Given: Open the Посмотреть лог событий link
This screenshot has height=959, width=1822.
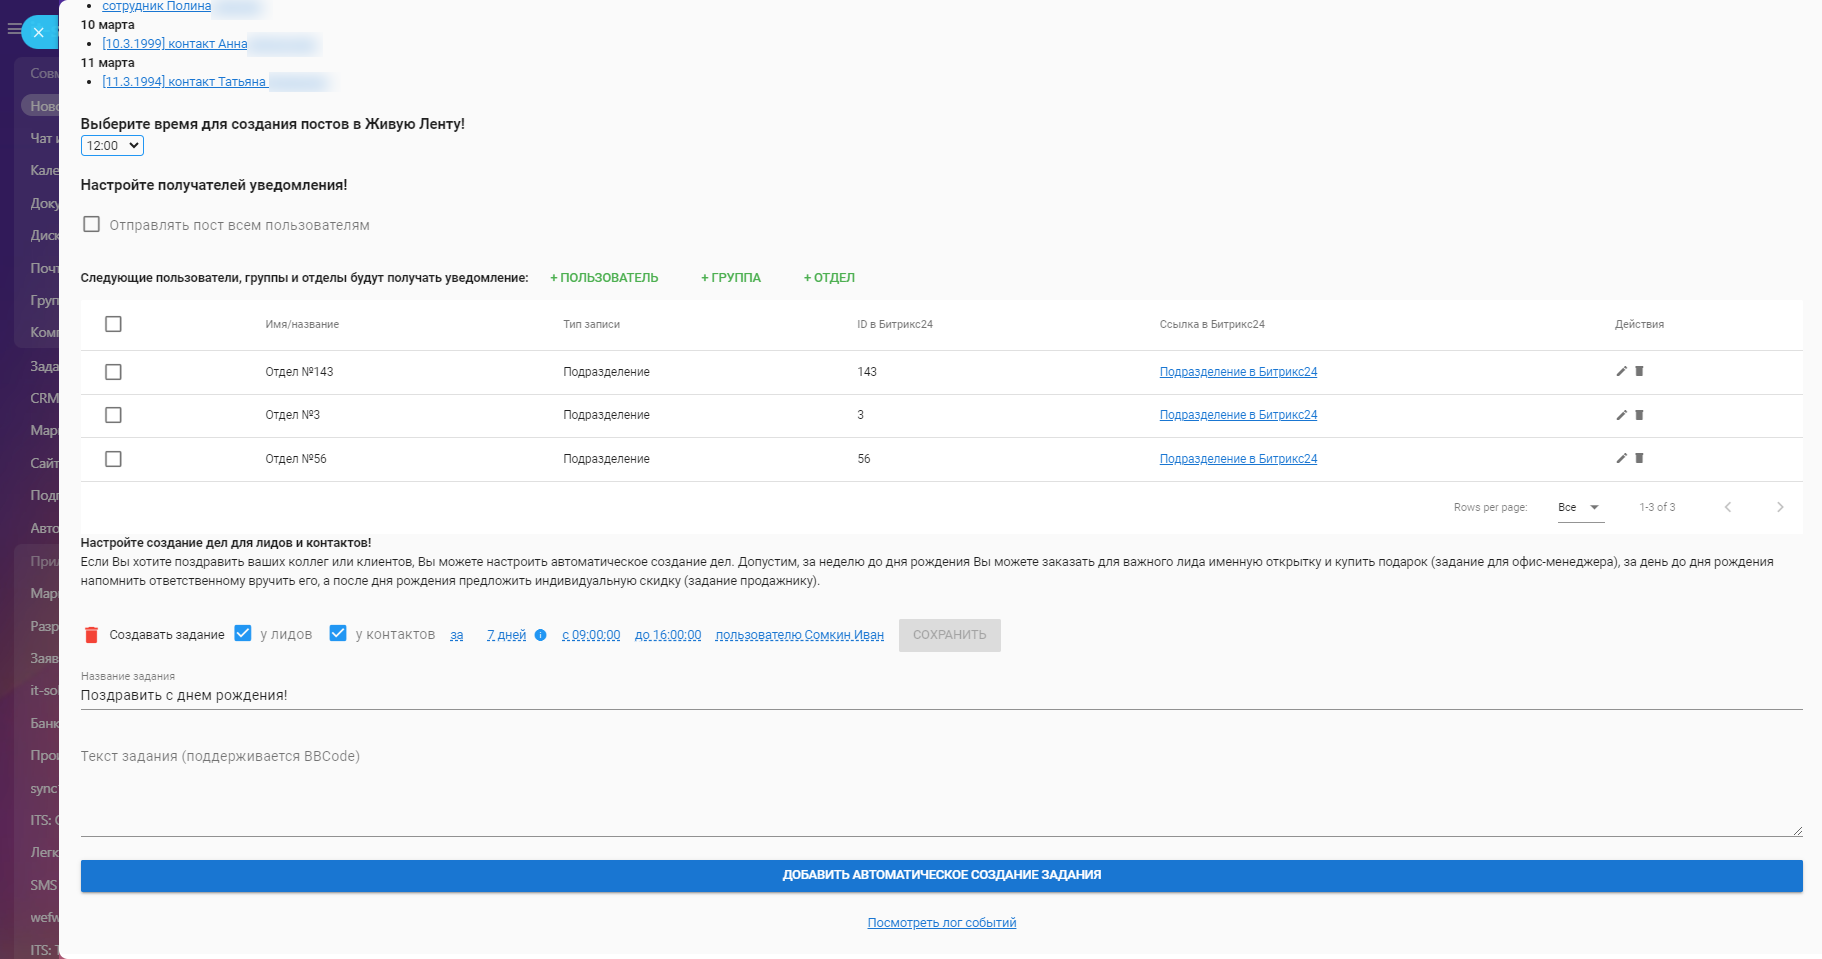Looking at the screenshot, I should click(941, 923).
